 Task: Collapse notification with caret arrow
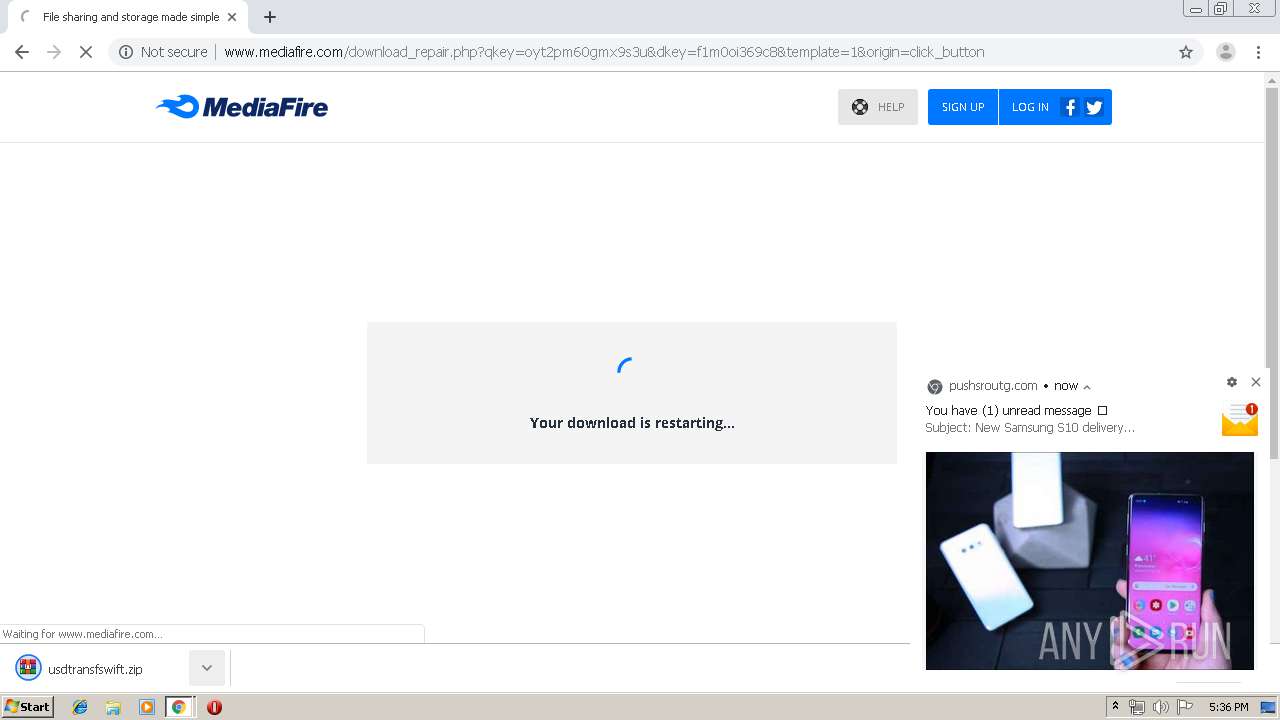click(1087, 387)
